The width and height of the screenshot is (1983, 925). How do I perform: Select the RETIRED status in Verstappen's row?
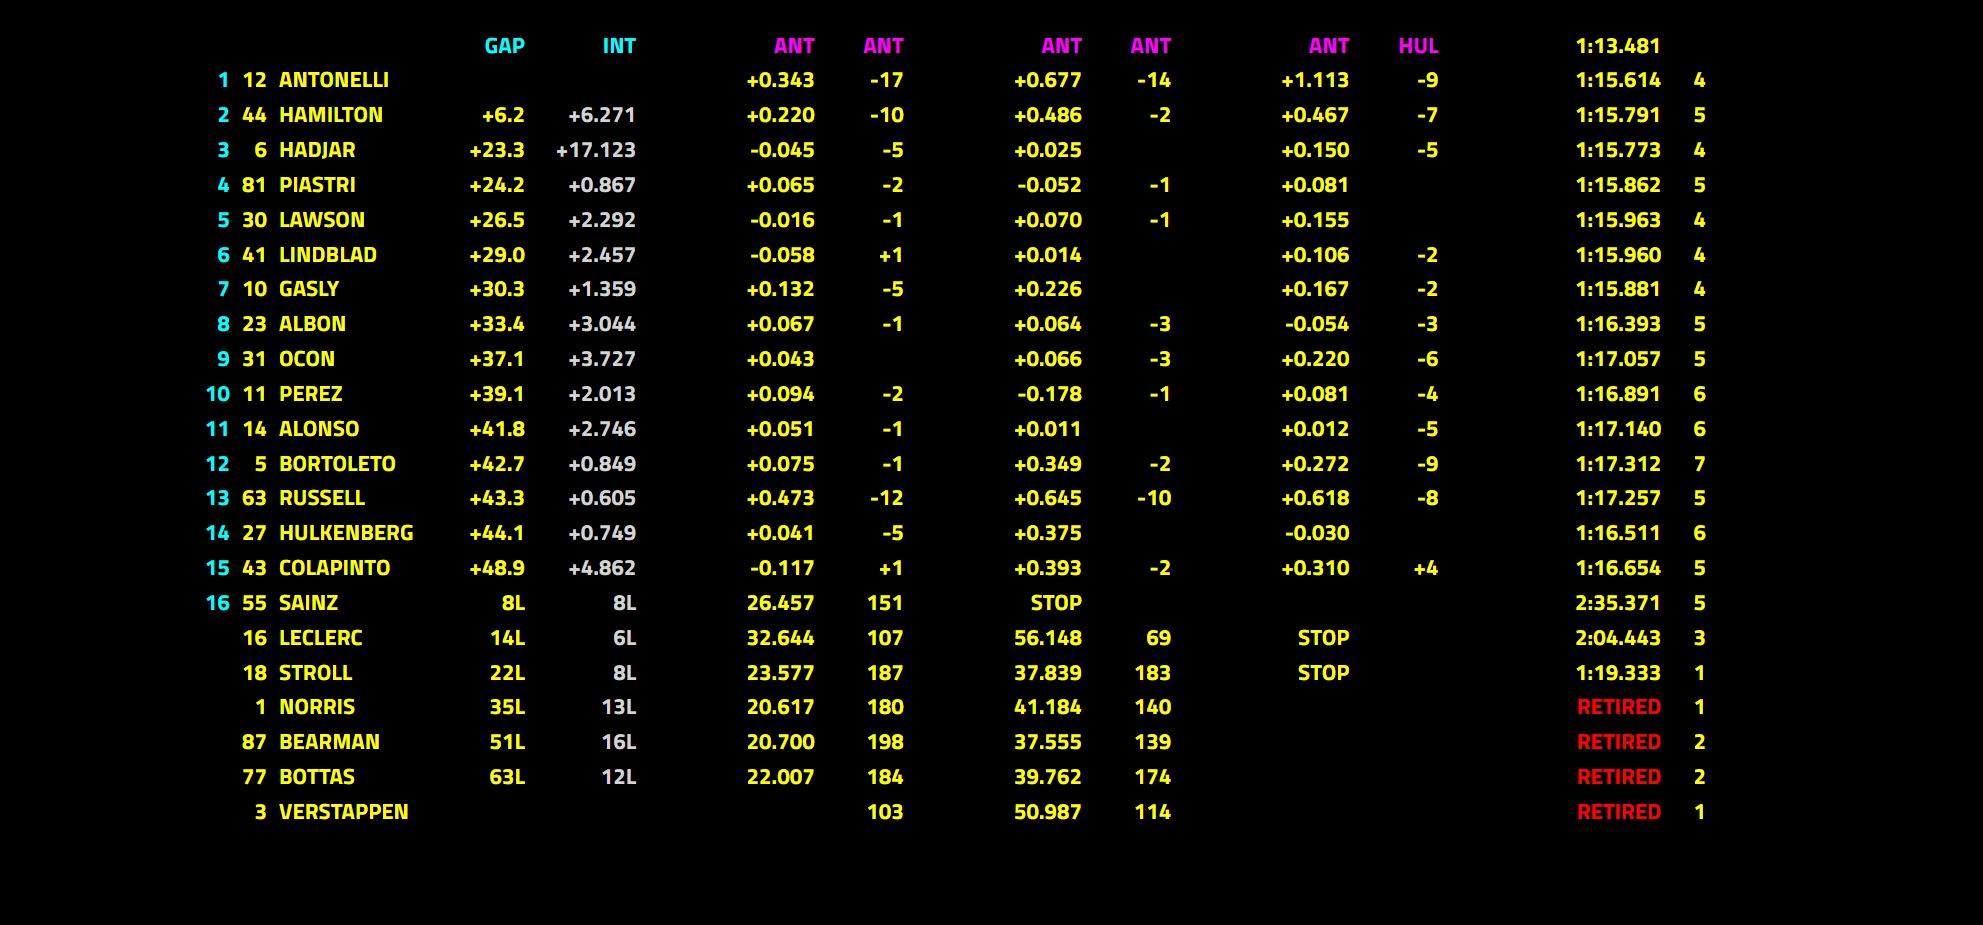pyautogui.click(x=1619, y=812)
